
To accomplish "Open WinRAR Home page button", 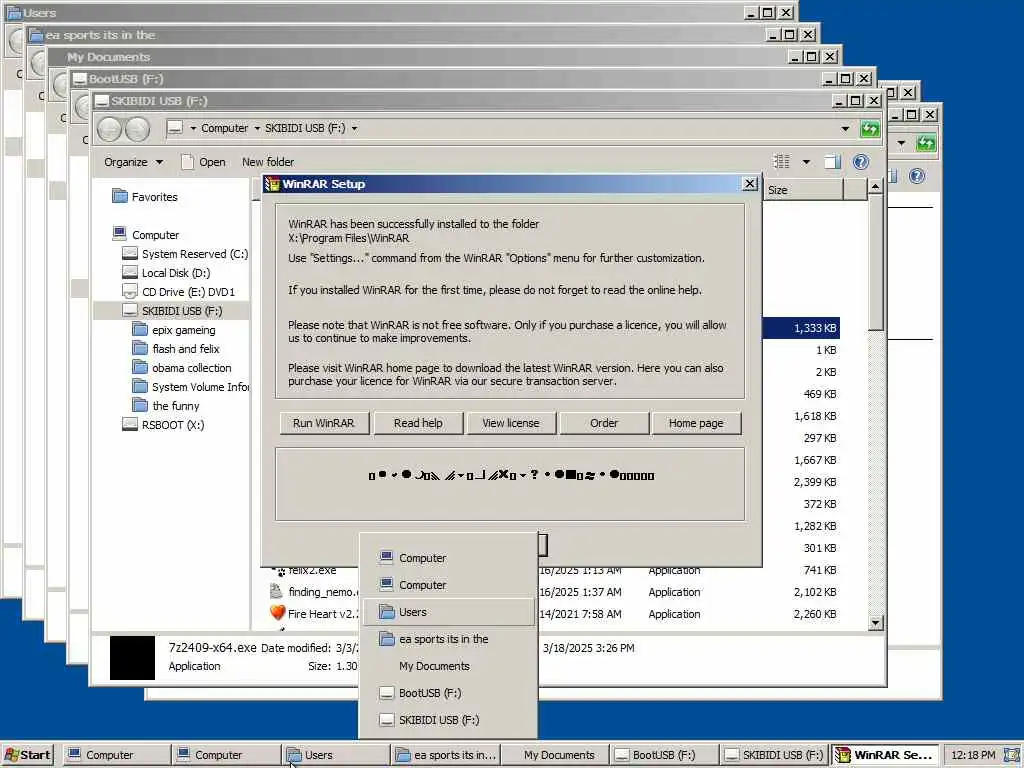I will [x=696, y=423].
